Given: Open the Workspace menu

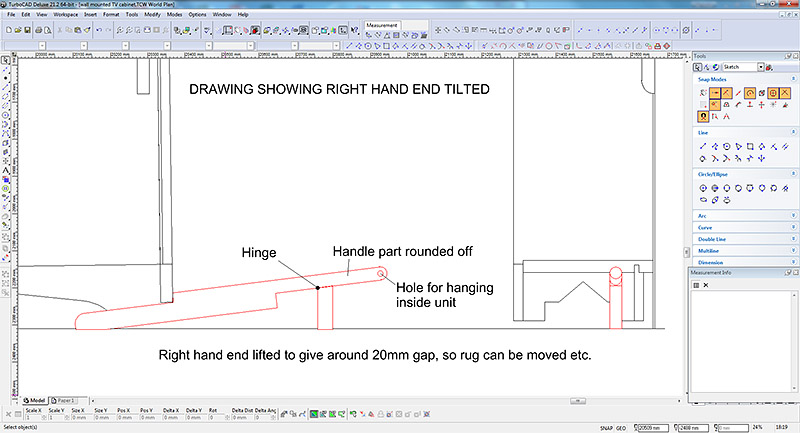Looking at the screenshot, I should (x=66, y=15).
